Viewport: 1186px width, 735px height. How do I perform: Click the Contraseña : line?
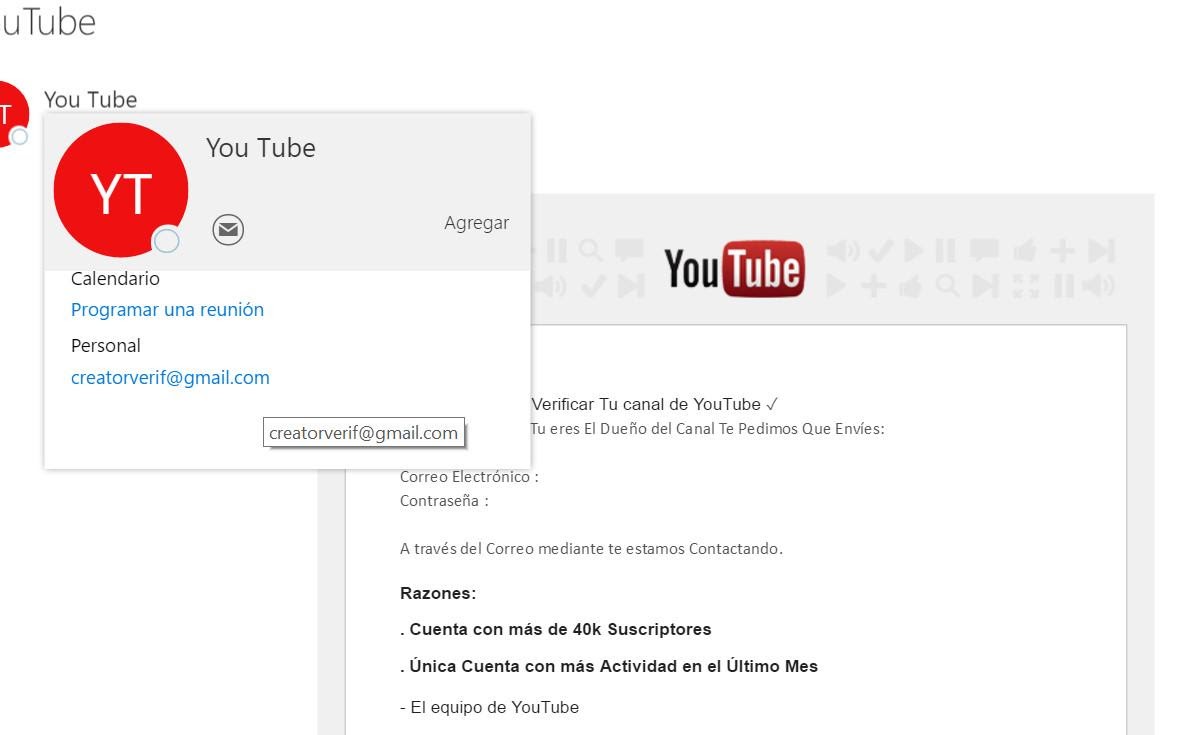pos(444,501)
